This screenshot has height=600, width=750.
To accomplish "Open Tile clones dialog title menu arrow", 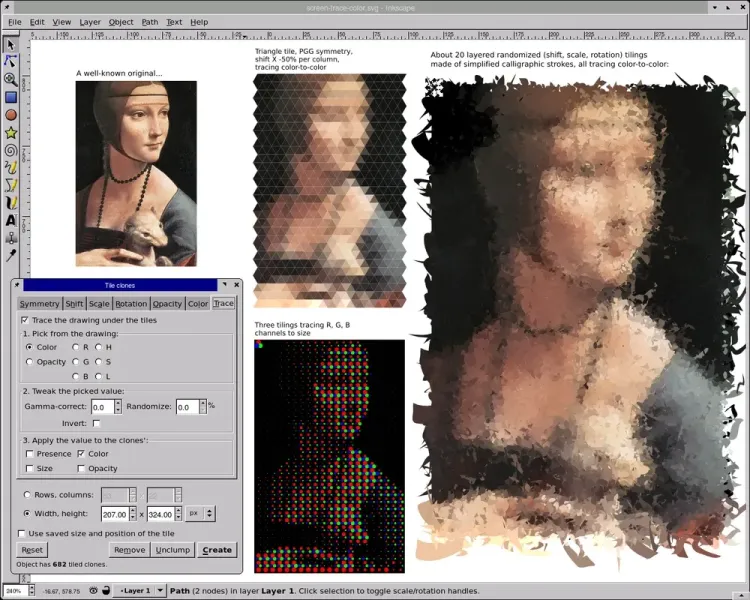I will [x=224, y=285].
